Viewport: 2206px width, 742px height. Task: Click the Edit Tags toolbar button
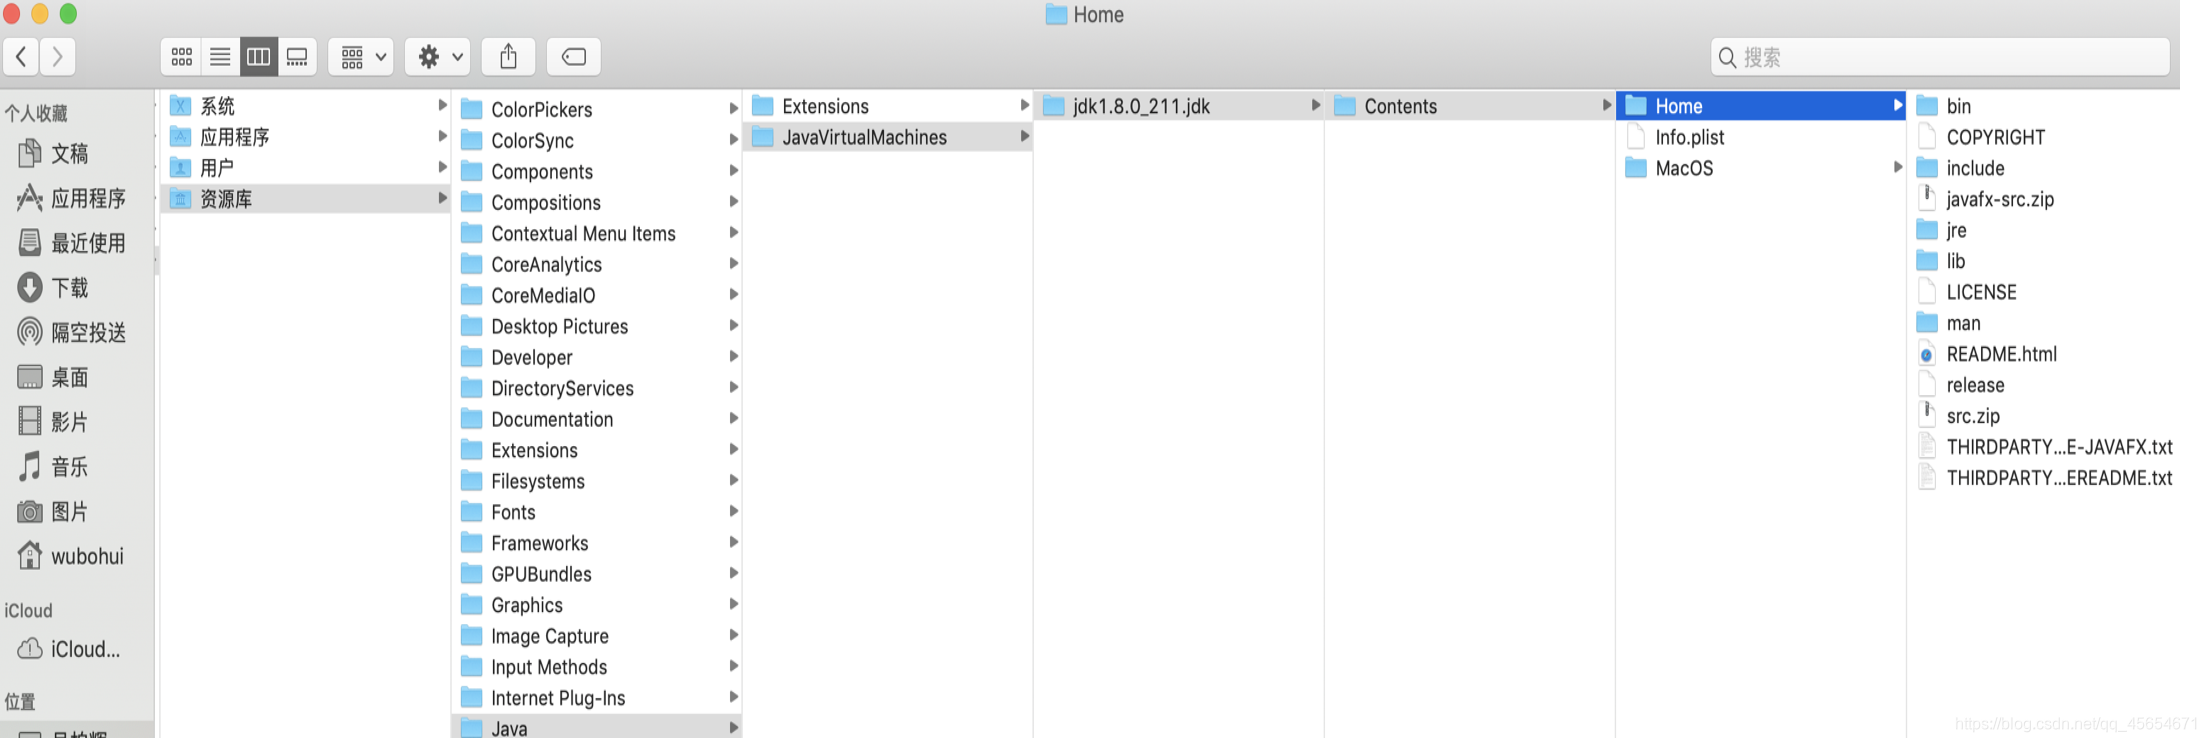574,57
